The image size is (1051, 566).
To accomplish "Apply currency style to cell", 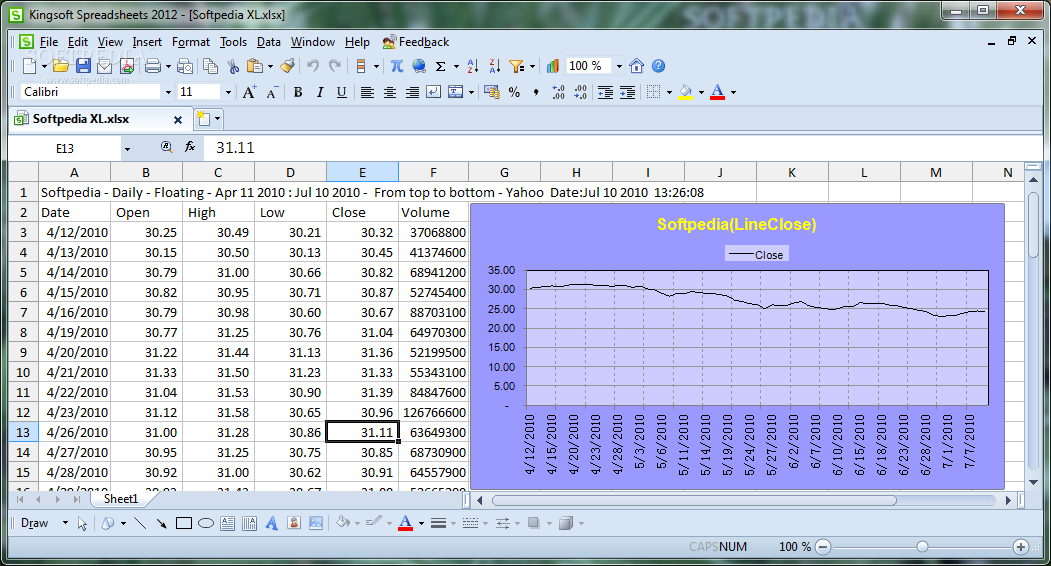I will [x=492, y=92].
